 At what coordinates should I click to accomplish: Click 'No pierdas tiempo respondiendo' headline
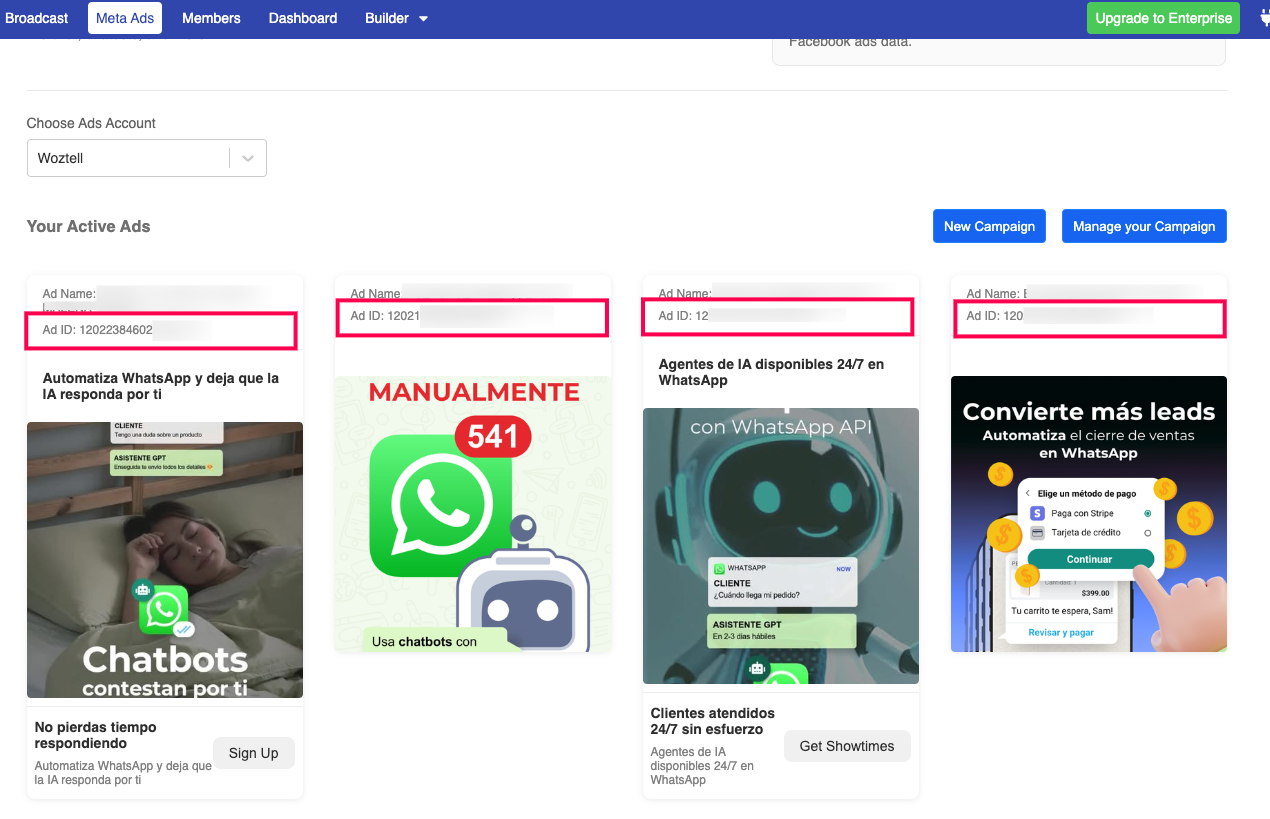tap(96, 735)
